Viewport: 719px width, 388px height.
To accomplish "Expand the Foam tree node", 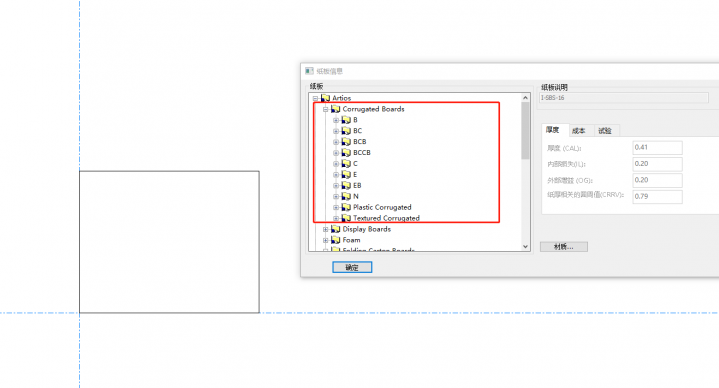I will (x=326, y=240).
